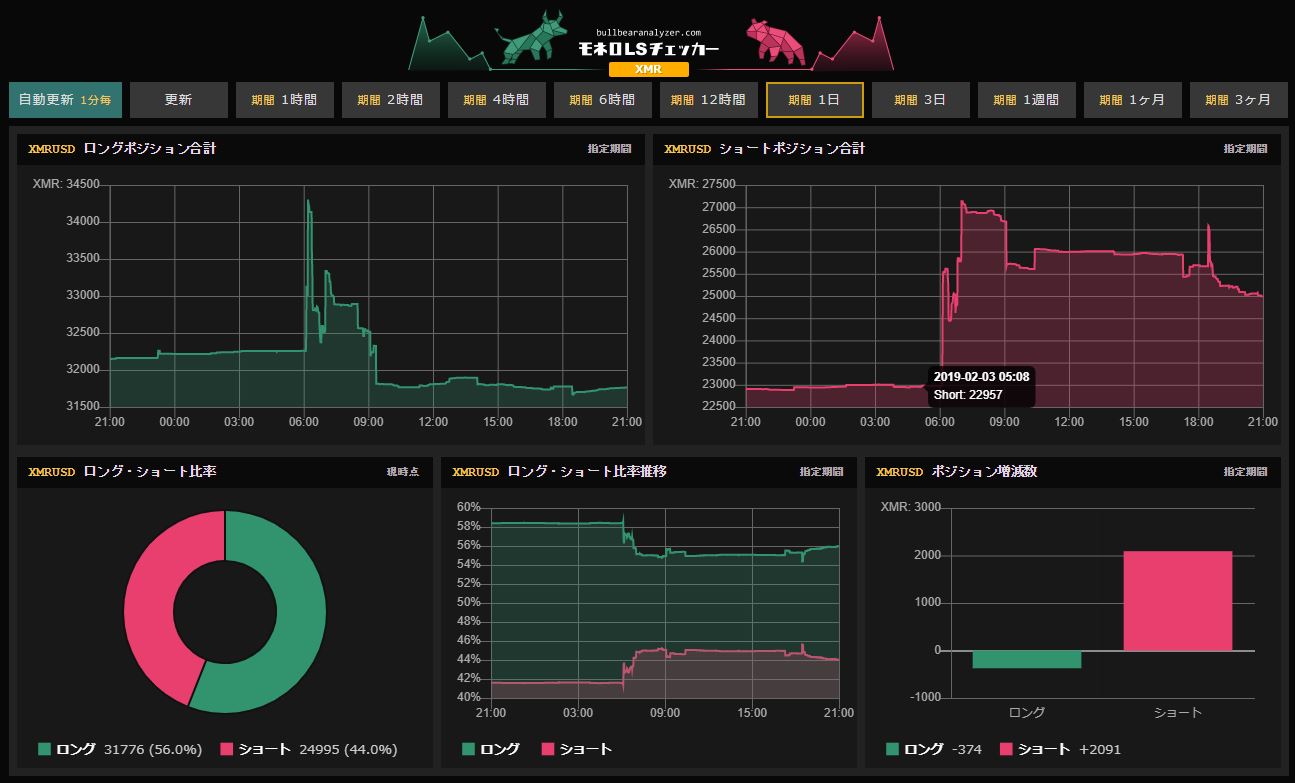Click the XMRUSD label on the short position panel

[687, 149]
